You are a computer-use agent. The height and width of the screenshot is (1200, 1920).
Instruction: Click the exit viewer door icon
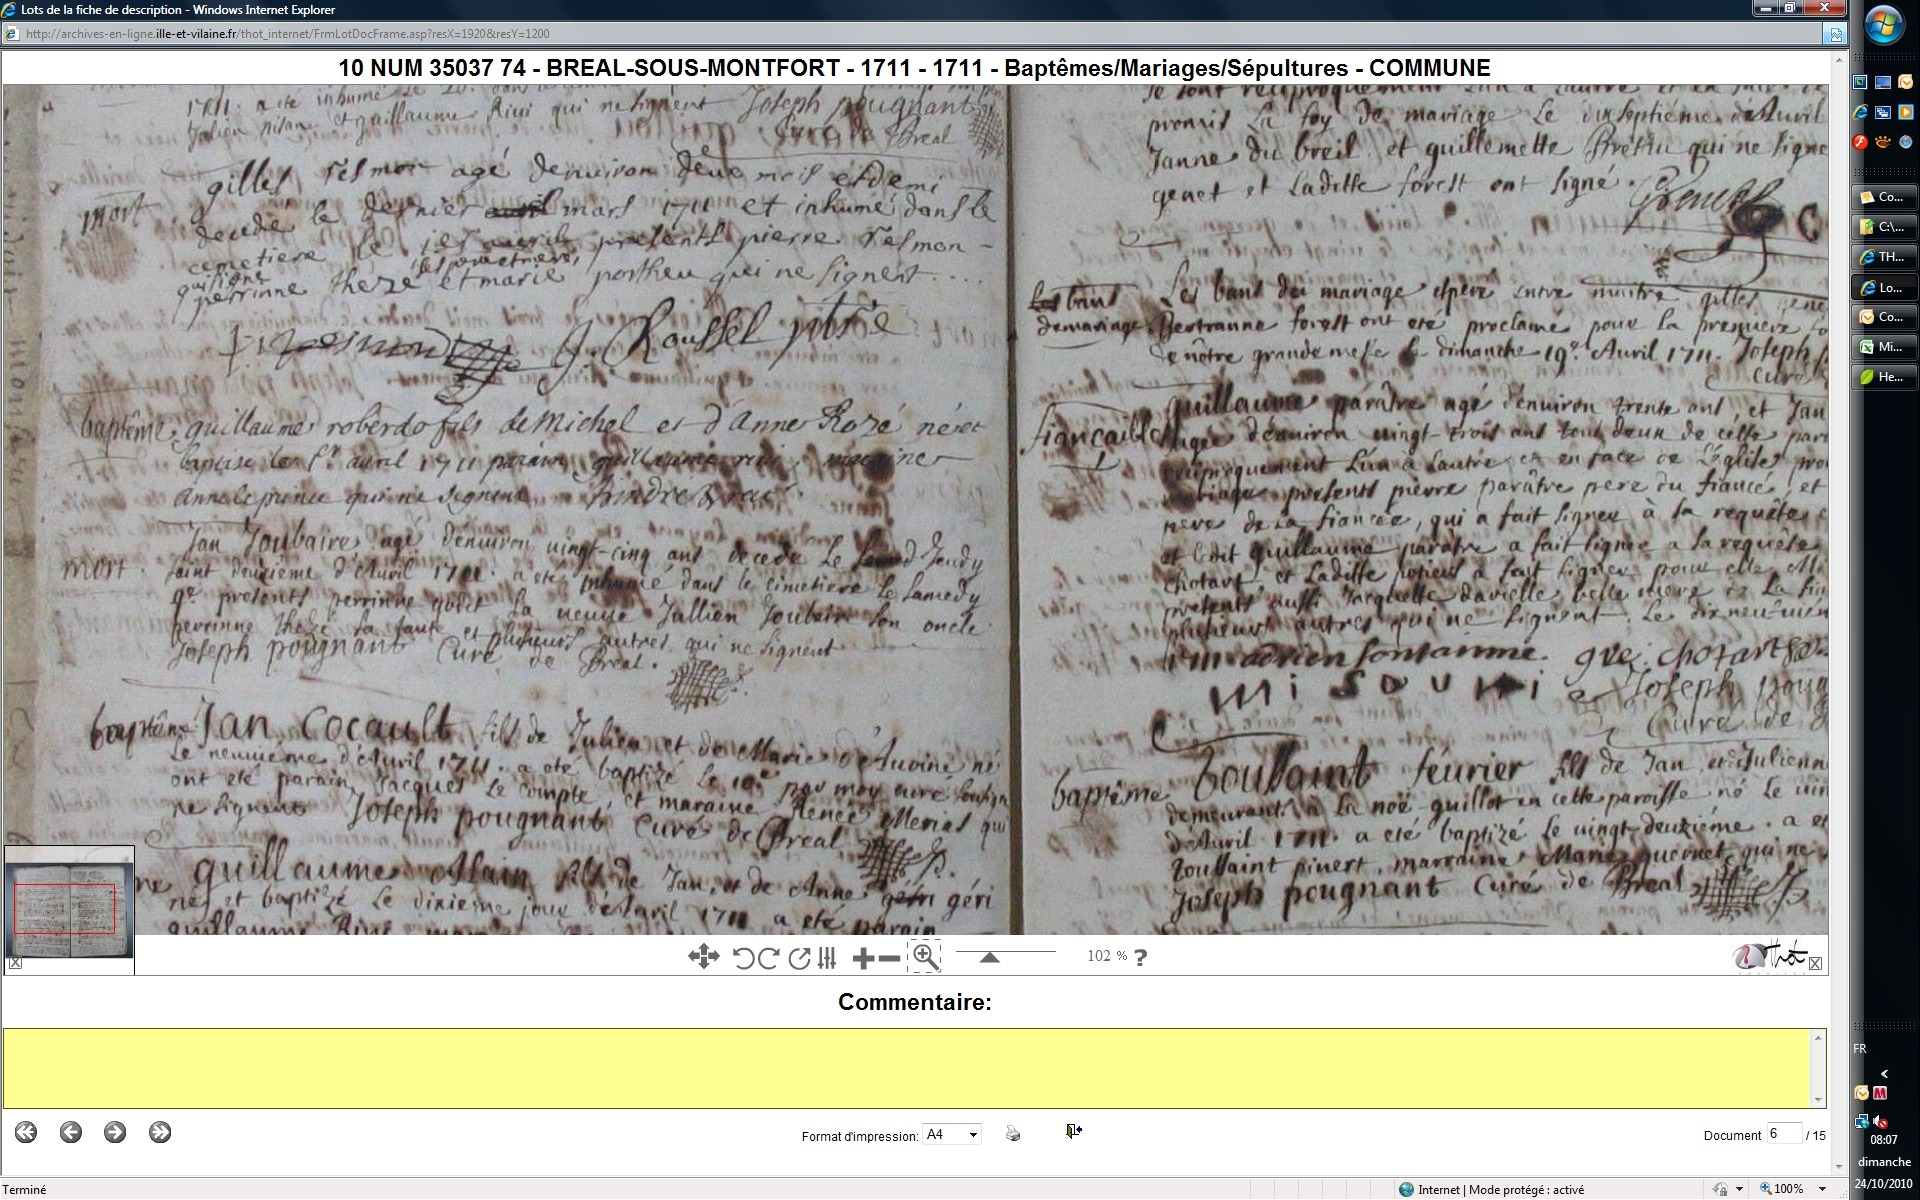(x=1073, y=1131)
